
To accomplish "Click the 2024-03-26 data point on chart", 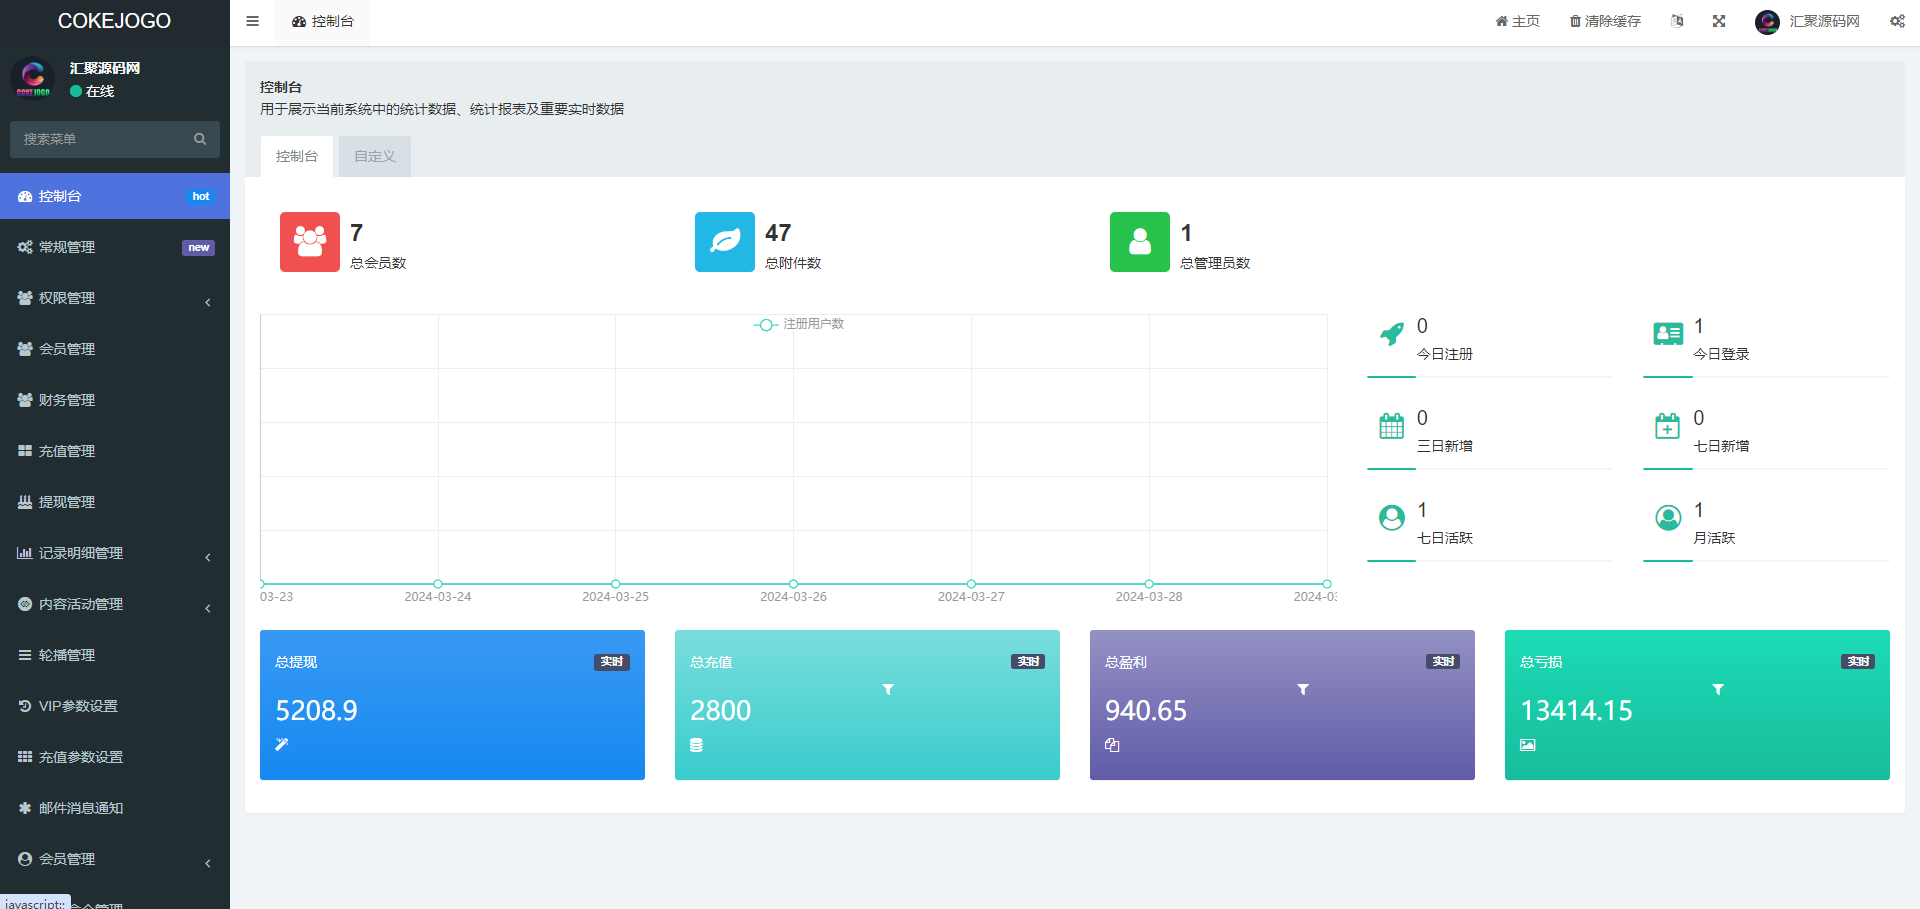I will pos(793,584).
